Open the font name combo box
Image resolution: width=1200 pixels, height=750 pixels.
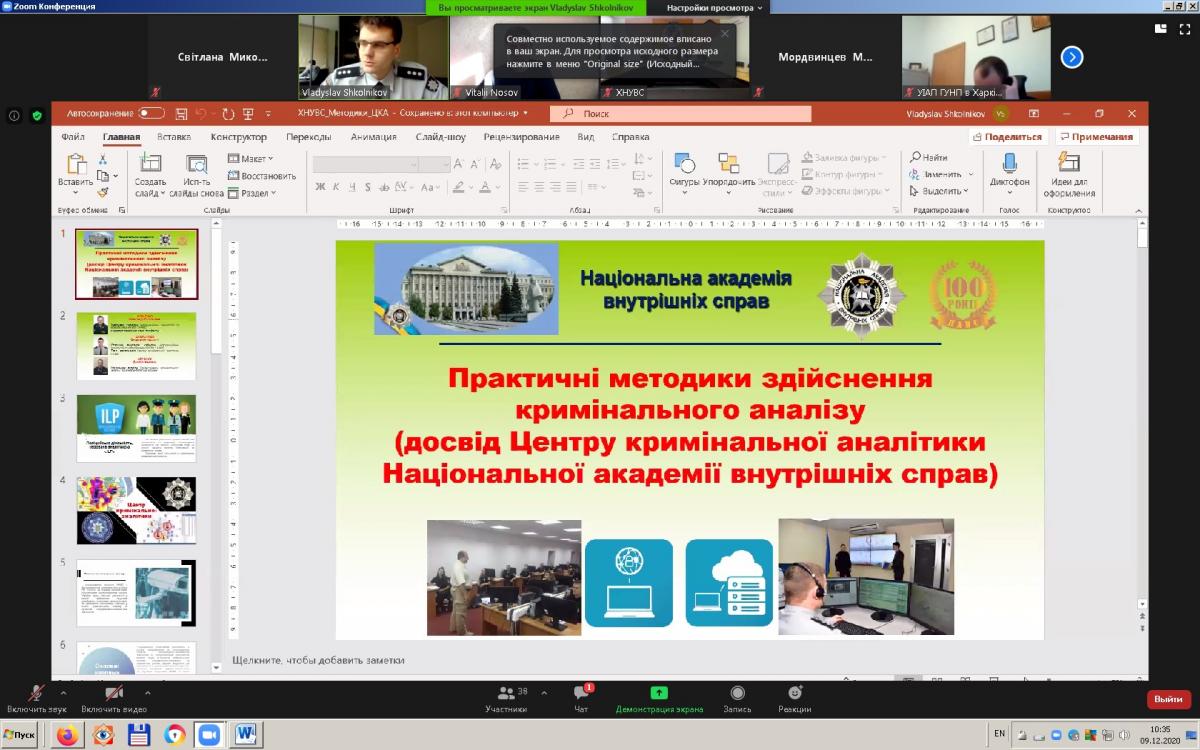click(x=366, y=164)
